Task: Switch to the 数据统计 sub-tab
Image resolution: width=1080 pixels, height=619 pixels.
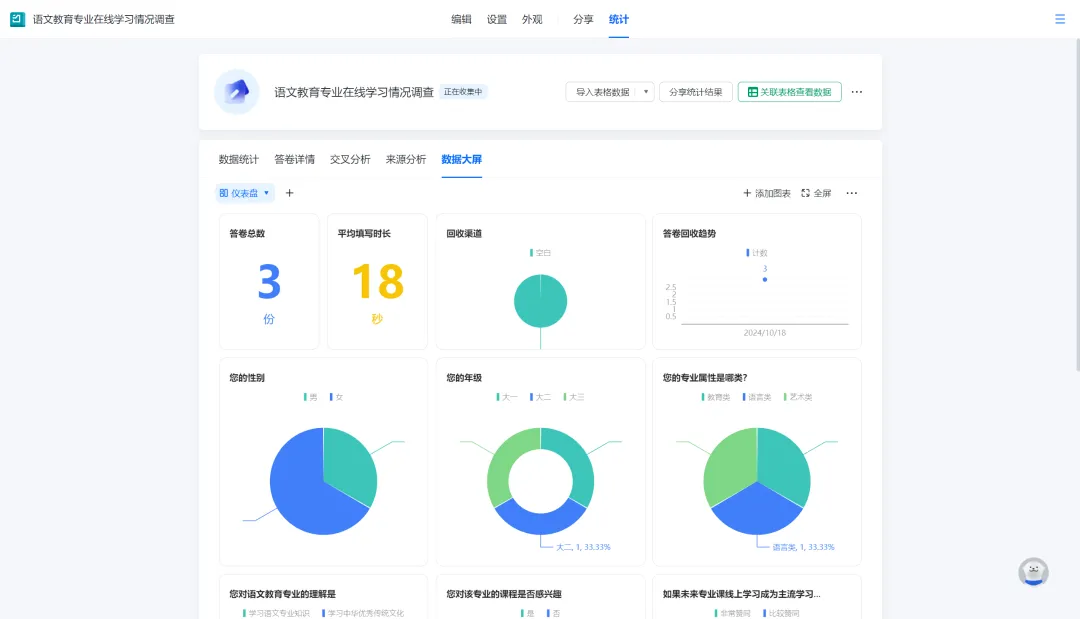Action: pos(238,159)
